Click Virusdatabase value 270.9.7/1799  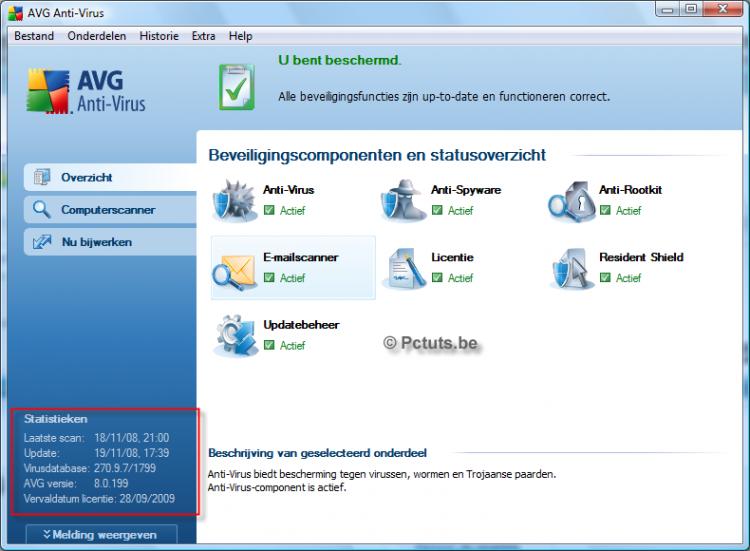point(124,468)
